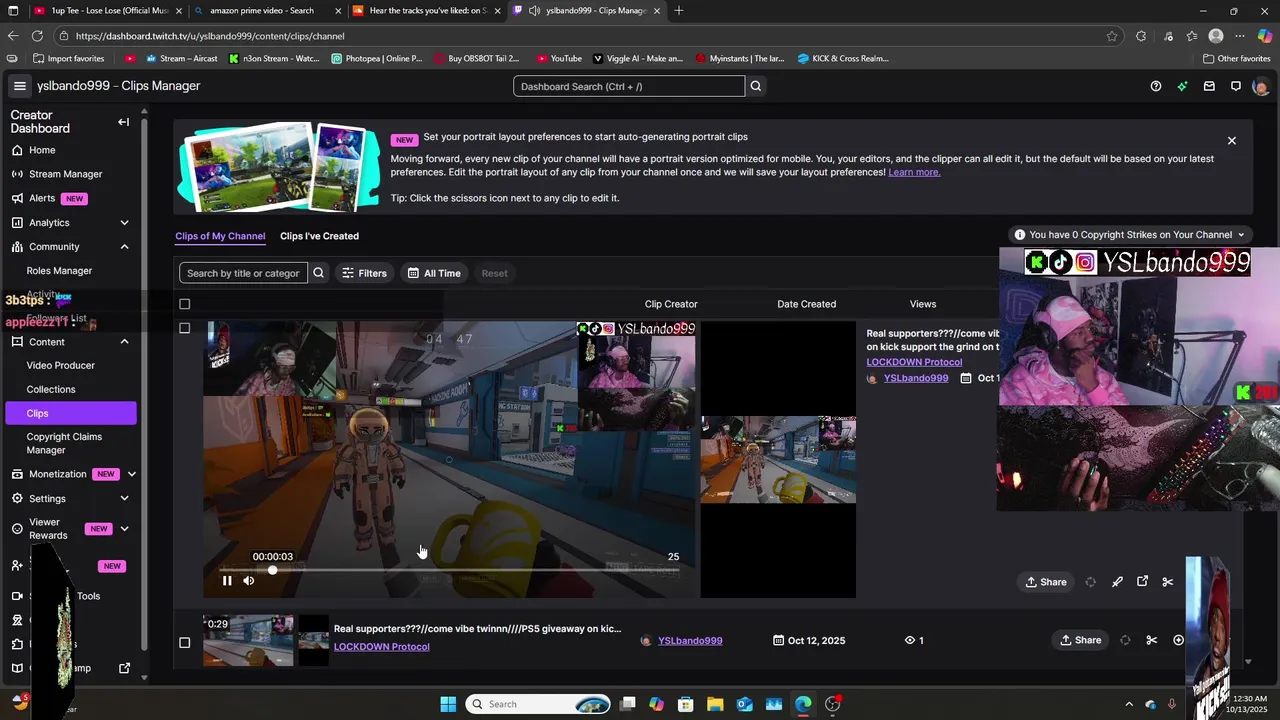Screen dimensions: 1280x720
Task: Focus the Search by title or category field
Action: pos(243,273)
